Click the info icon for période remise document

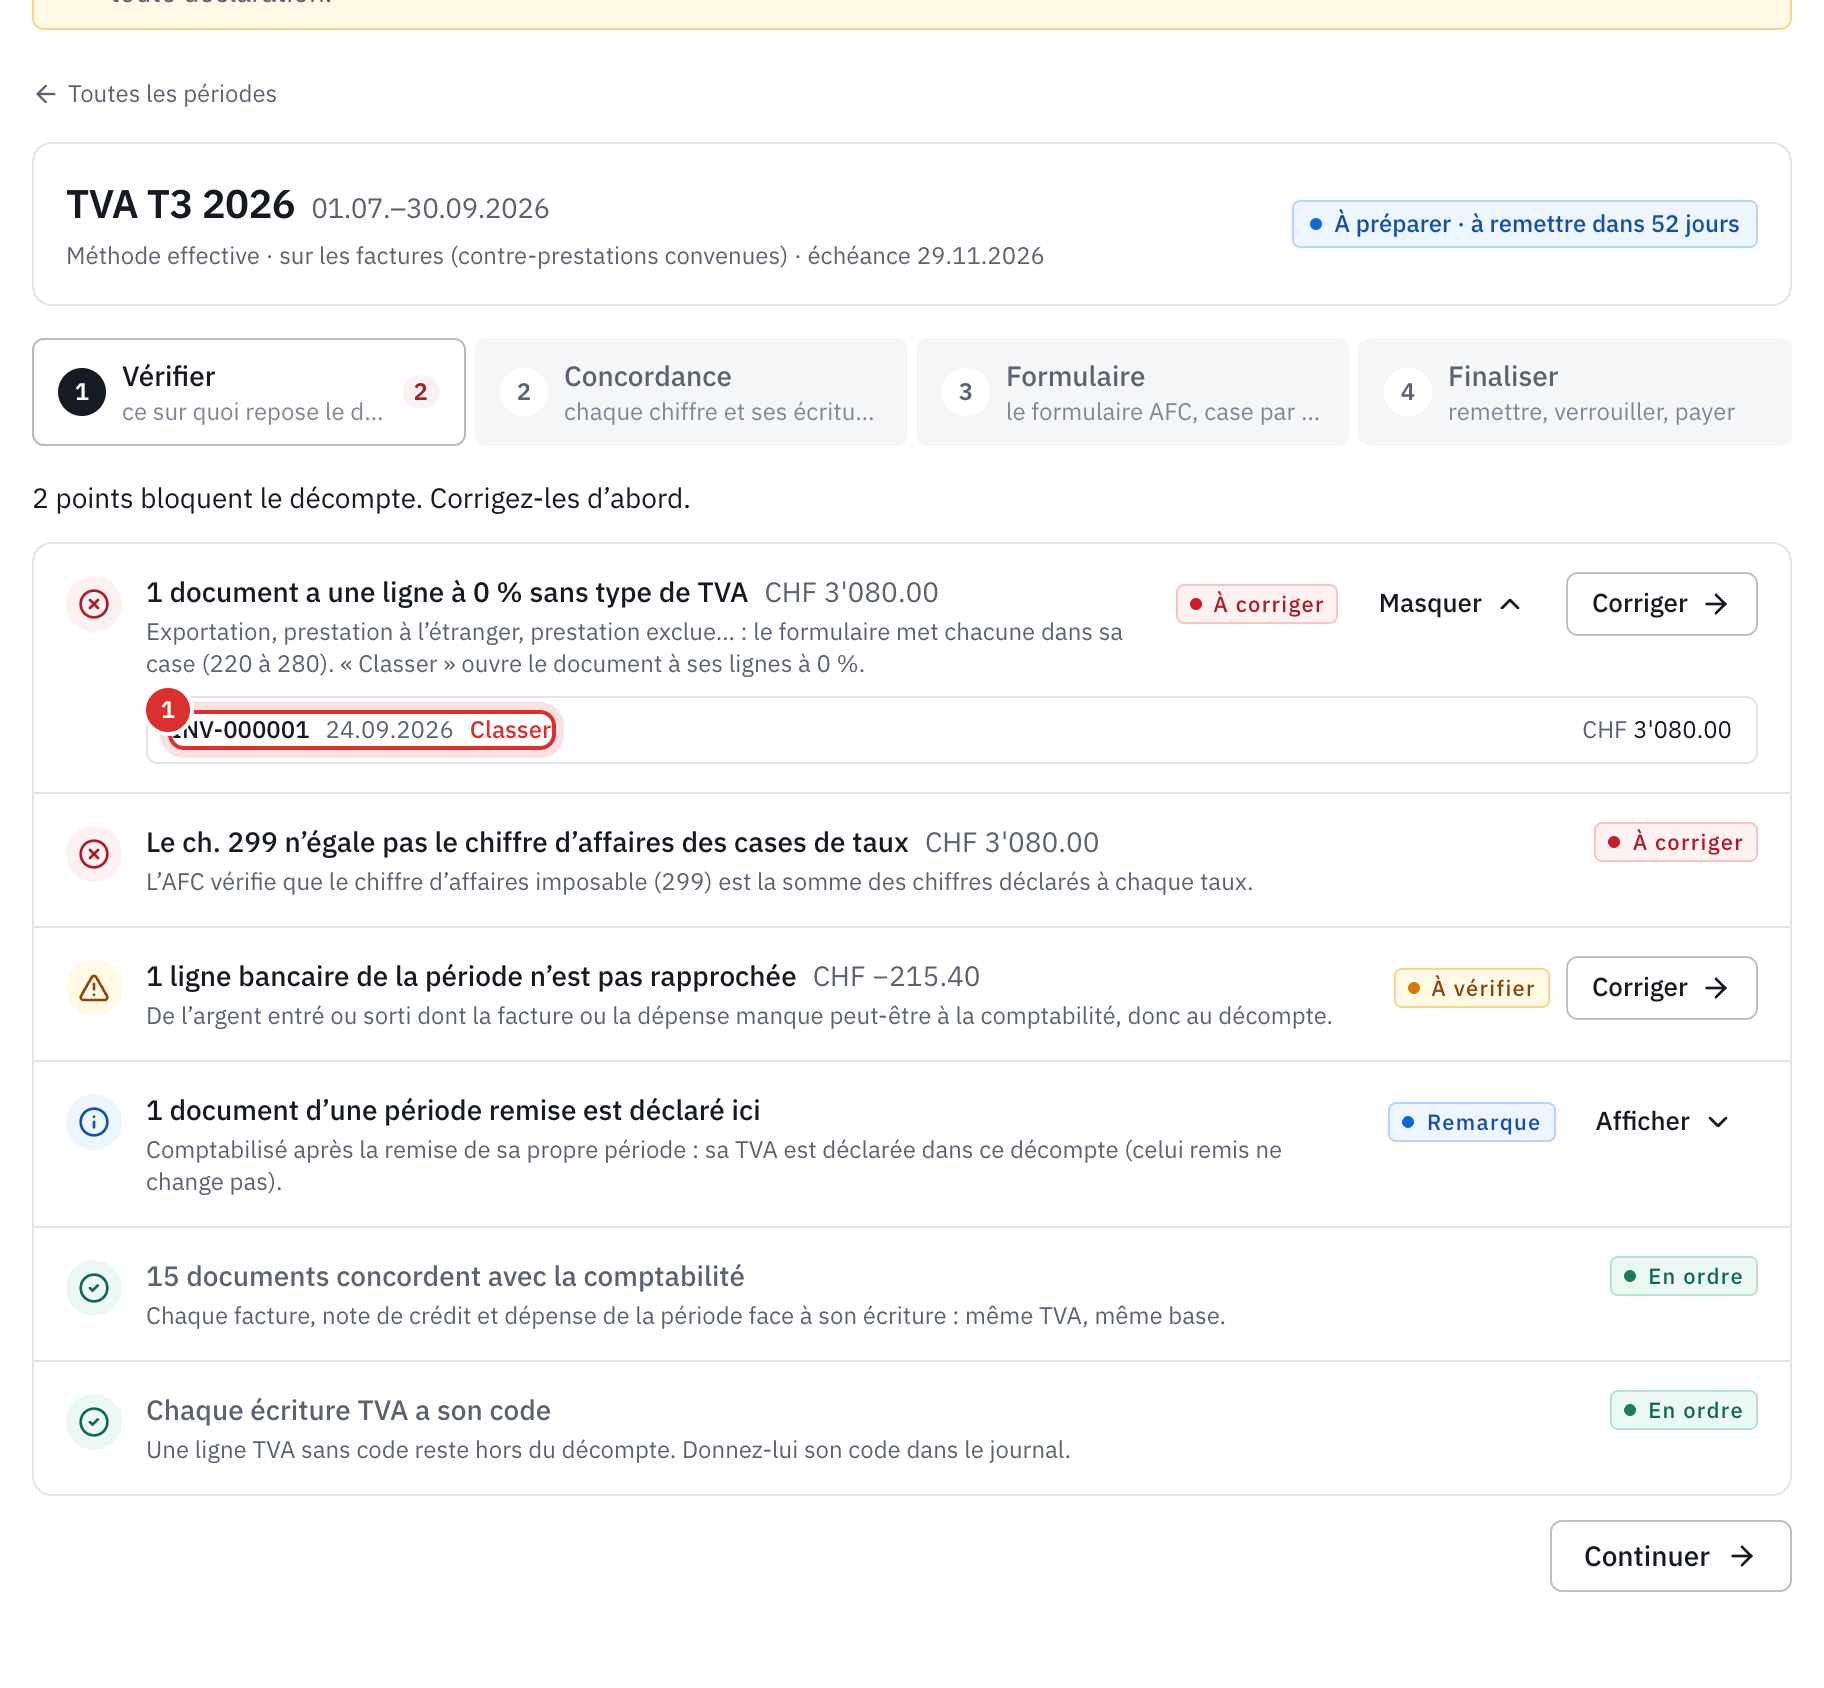point(94,1122)
